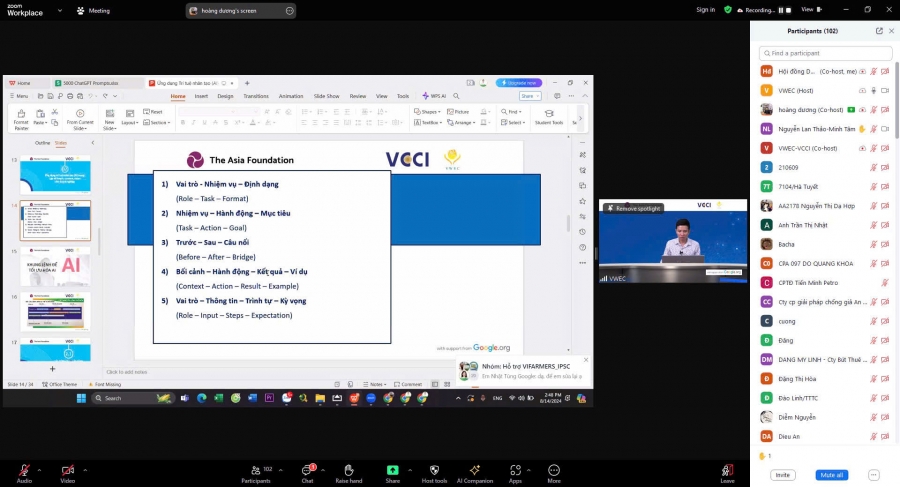Click Remove spotlight on video tile
The width and height of the screenshot is (900, 487).
click(634, 208)
